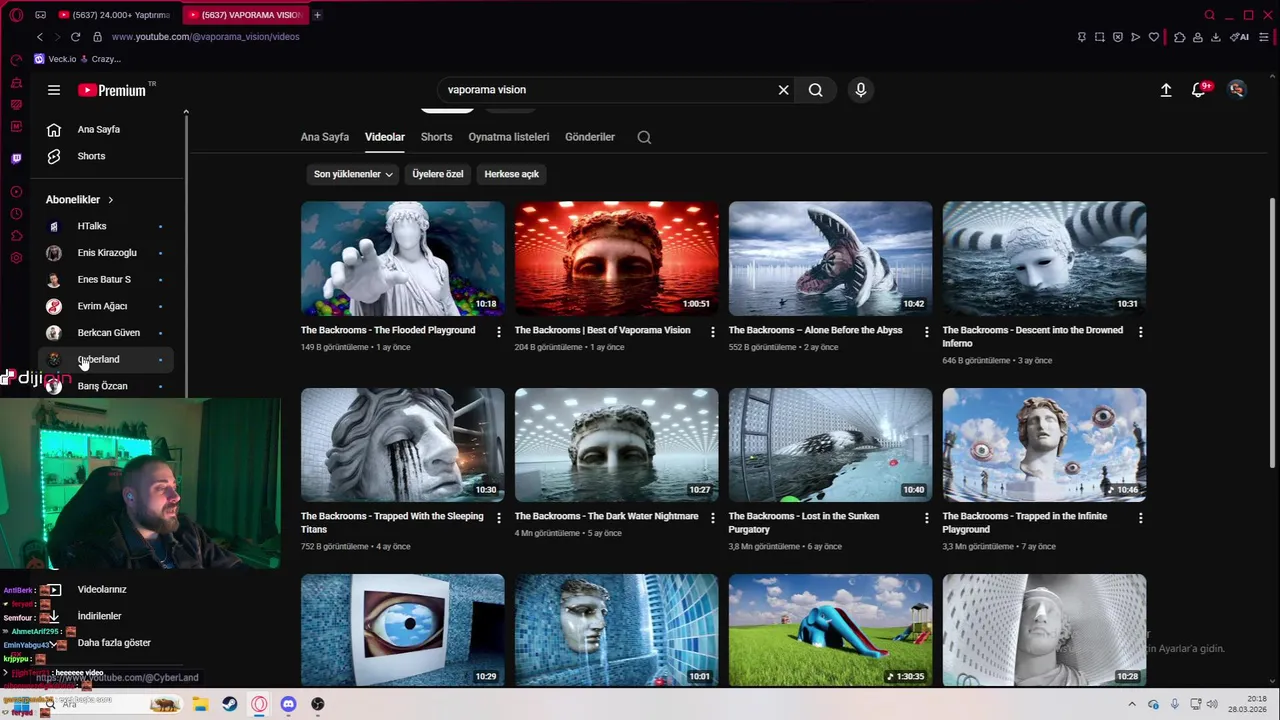1280x720 pixels.
Task: Open options for Trapped With the Sleeping Titans
Action: point(499,518)
